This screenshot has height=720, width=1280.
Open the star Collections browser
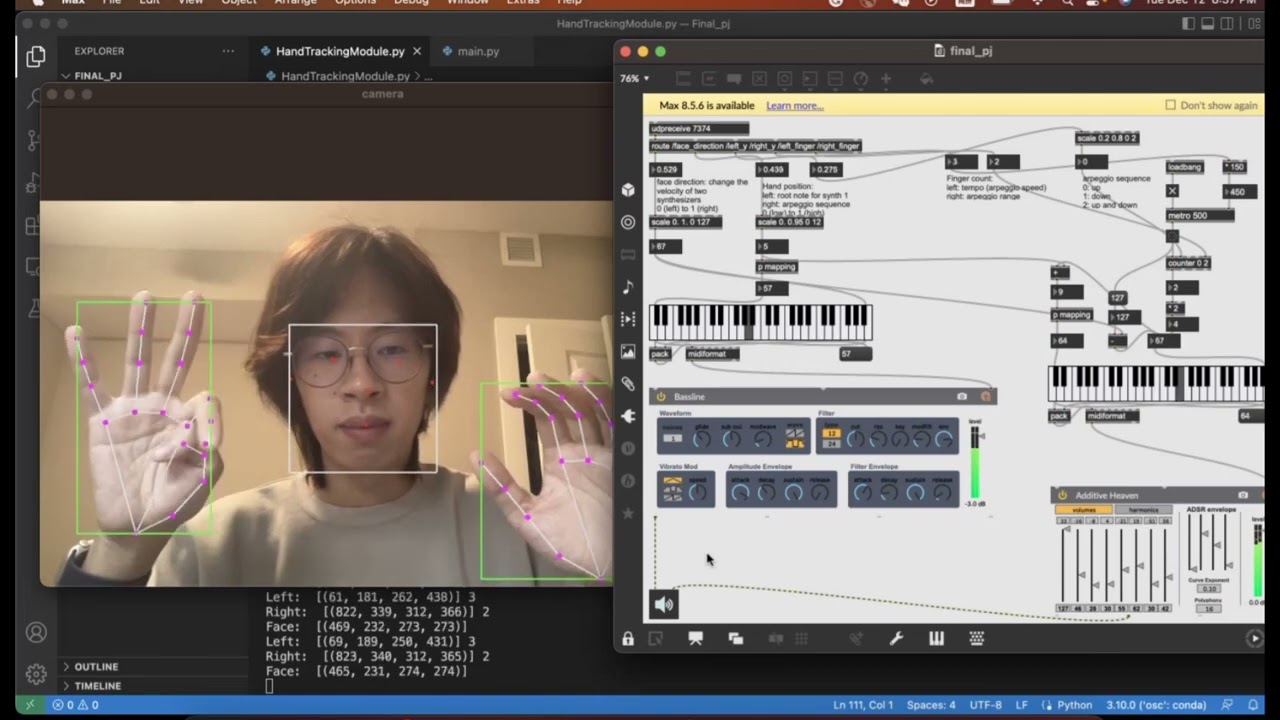pos(628,513)
